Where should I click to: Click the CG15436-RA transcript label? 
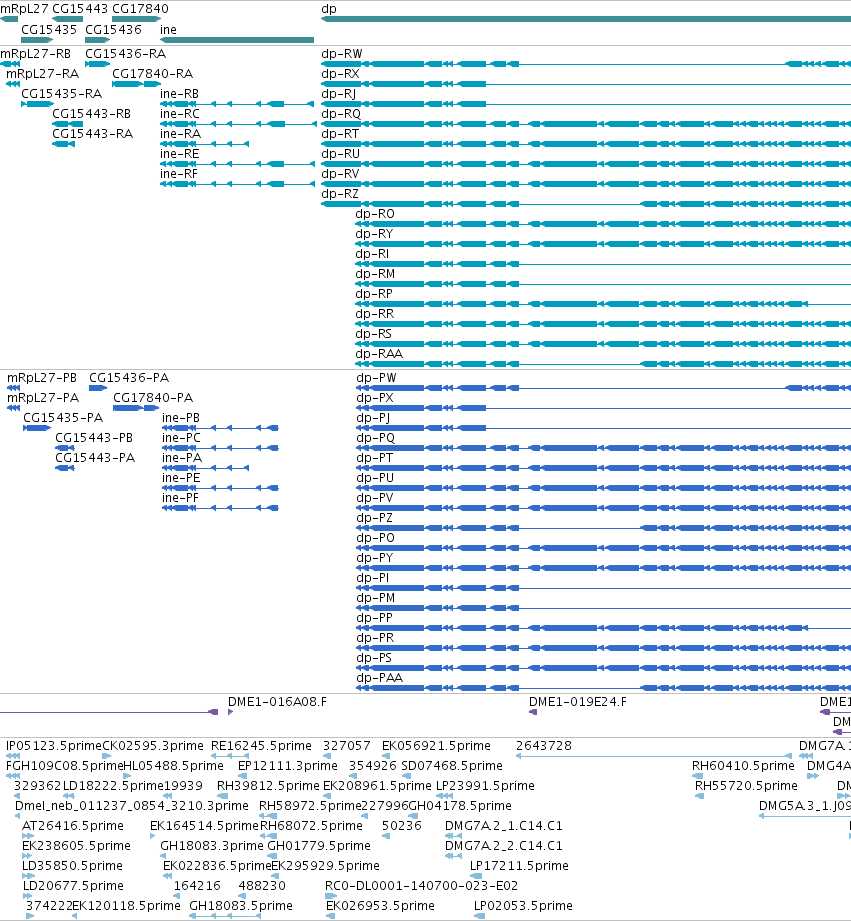click(x=126, y=54)
